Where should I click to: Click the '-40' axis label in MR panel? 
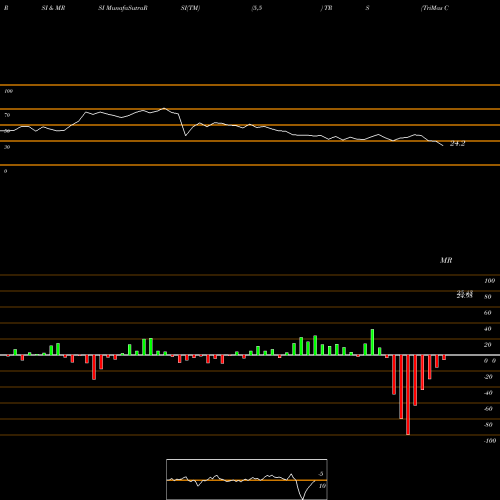488,393
